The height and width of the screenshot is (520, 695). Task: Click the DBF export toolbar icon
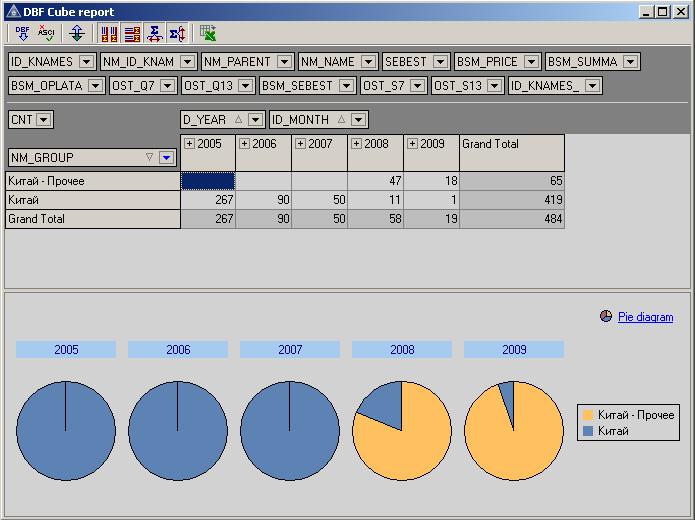tap(23, 33)
